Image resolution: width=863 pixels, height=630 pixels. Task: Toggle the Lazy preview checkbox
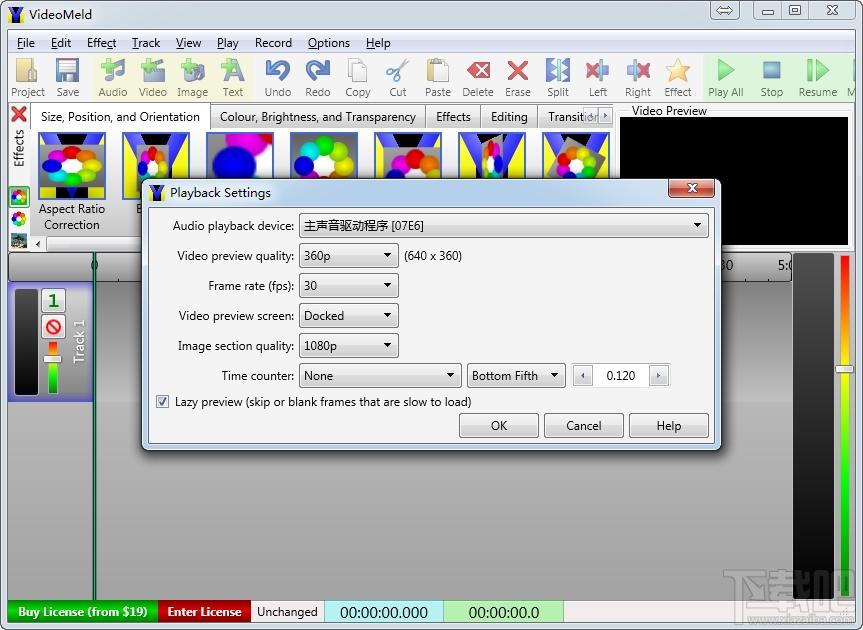coord(162,402)
